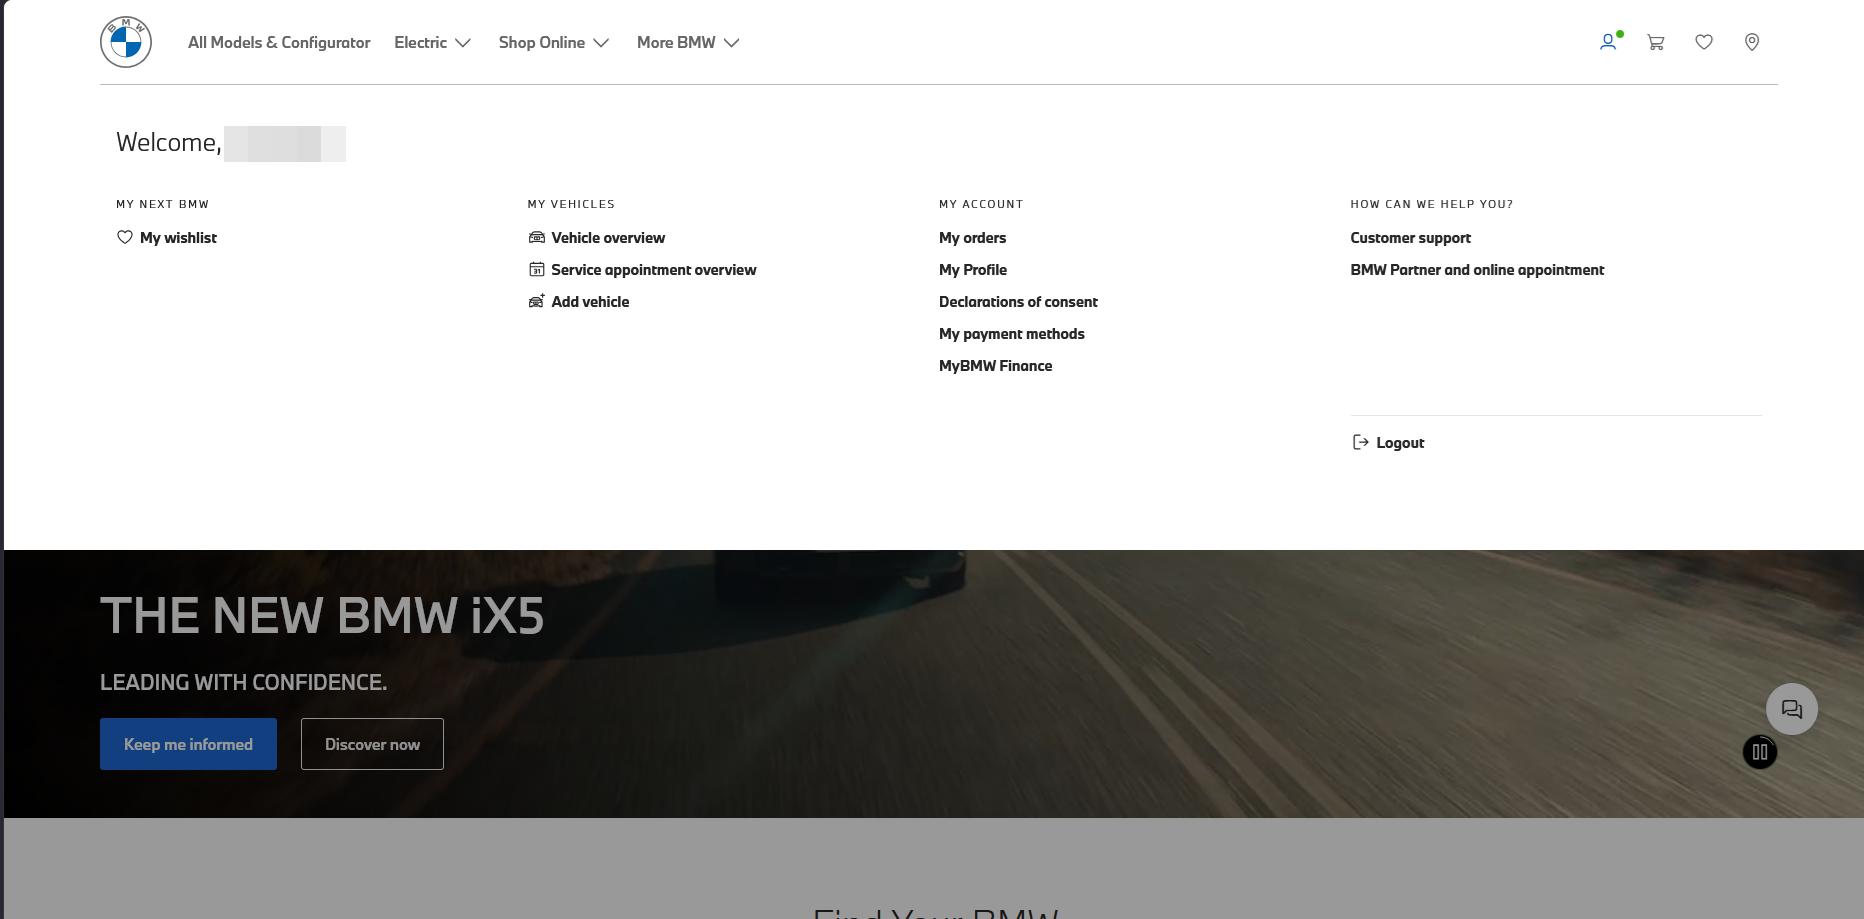Screen dimensions: 1864x919
Task: Pause the hero video
Action: (x=1760, y=752)
